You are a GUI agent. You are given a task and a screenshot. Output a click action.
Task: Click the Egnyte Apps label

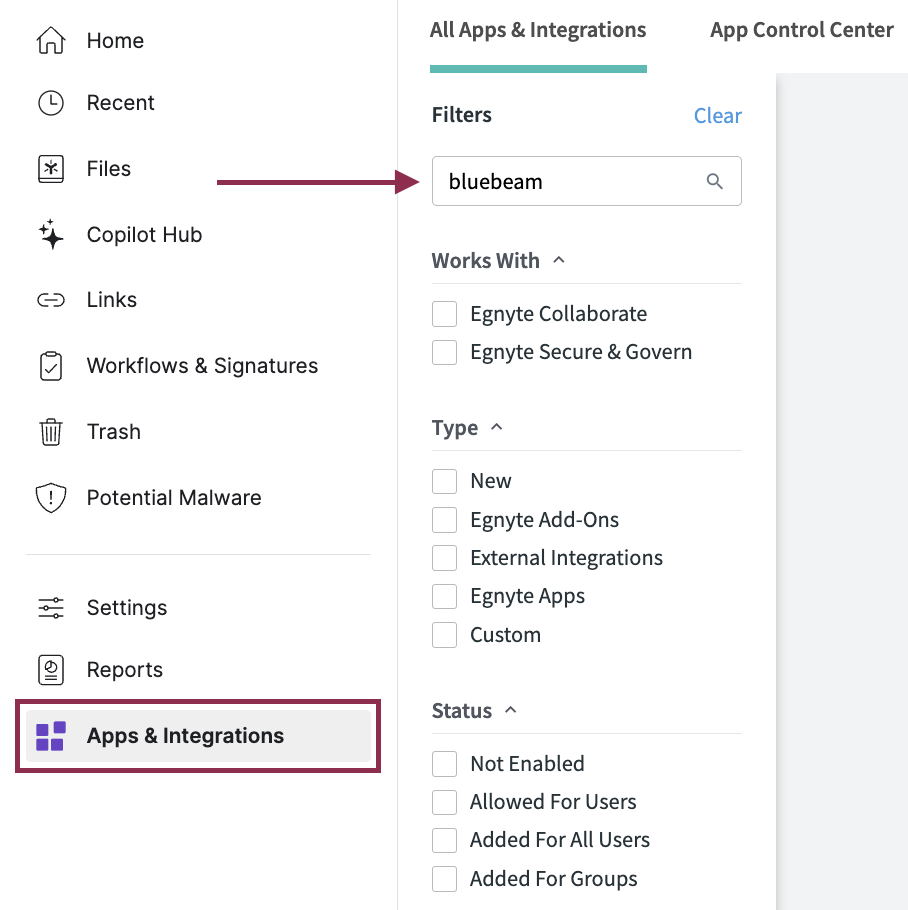527,597
